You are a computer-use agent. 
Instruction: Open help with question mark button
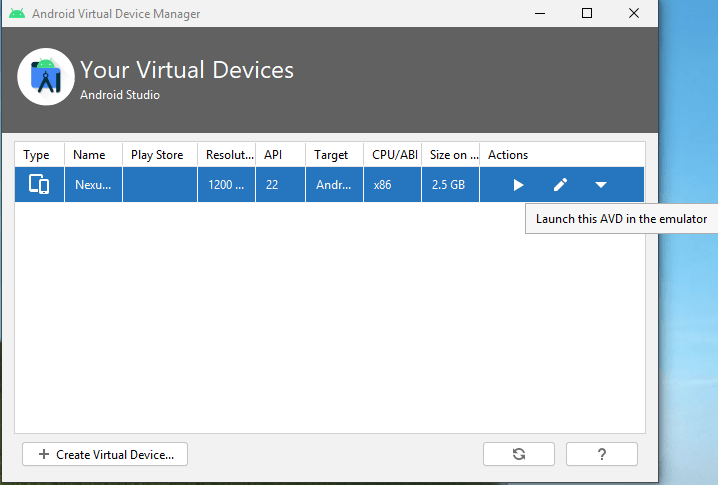click(x=602, y=454)
